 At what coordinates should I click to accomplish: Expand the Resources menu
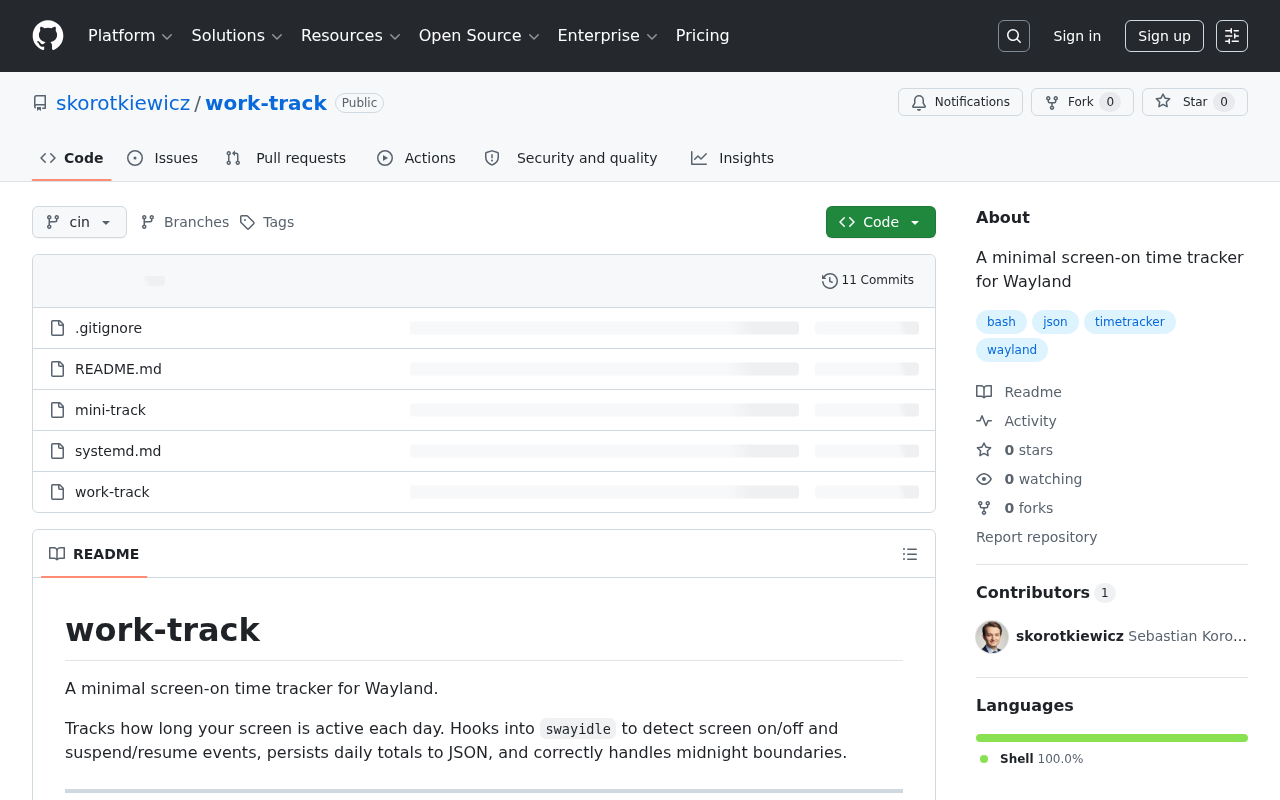coord(351,36)
